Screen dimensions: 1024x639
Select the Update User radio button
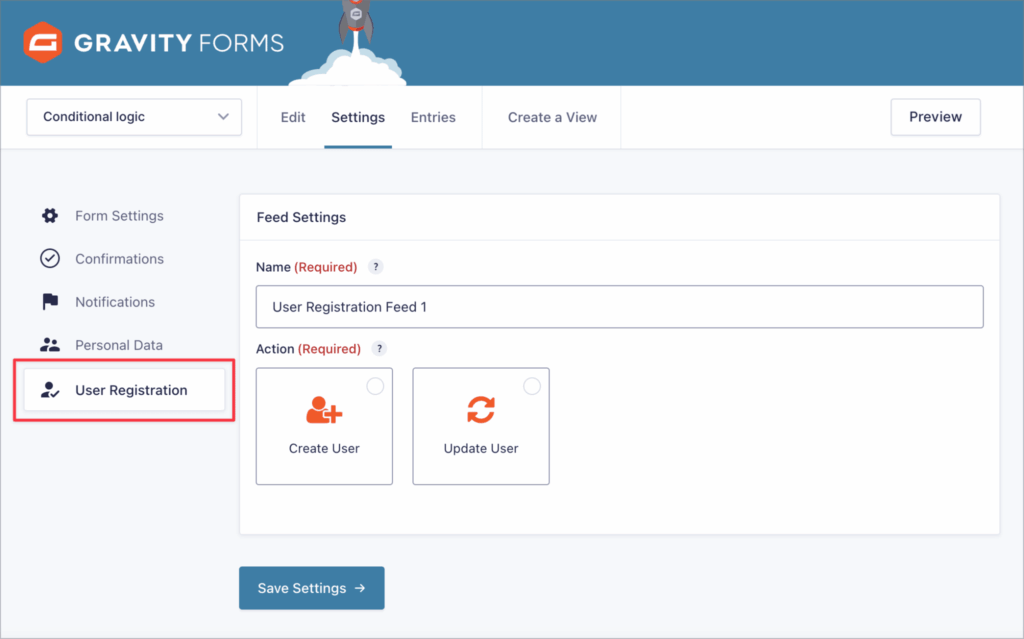532,386
